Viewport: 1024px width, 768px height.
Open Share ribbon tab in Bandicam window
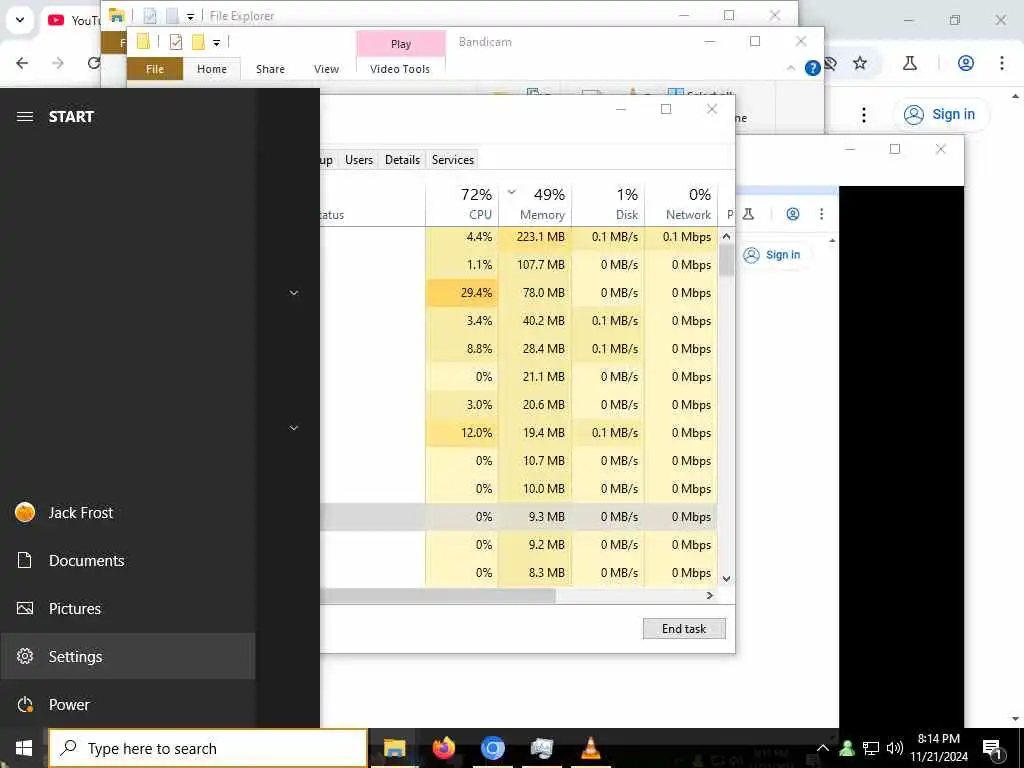[x=270, y=69]
